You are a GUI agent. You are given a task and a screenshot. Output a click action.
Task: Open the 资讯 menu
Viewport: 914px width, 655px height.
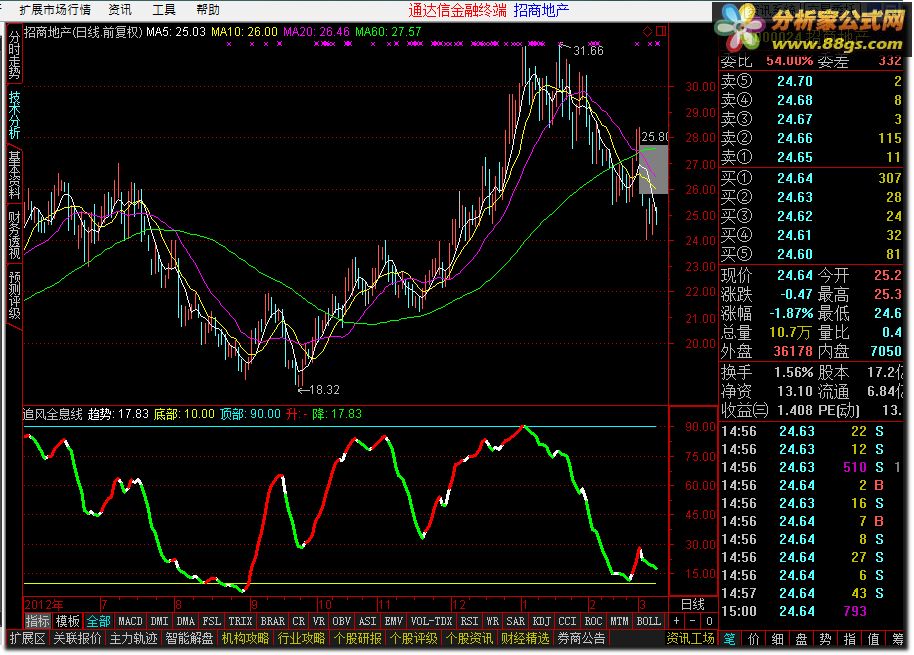pos(120,9)
